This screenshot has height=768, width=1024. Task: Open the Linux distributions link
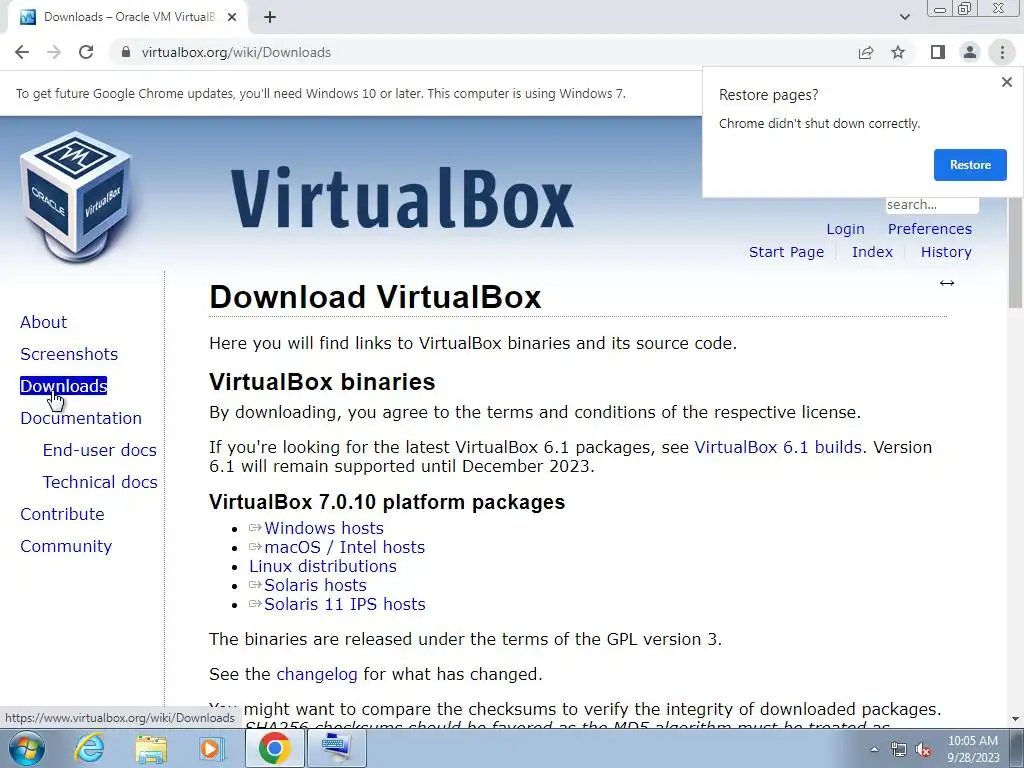[323, 566]
